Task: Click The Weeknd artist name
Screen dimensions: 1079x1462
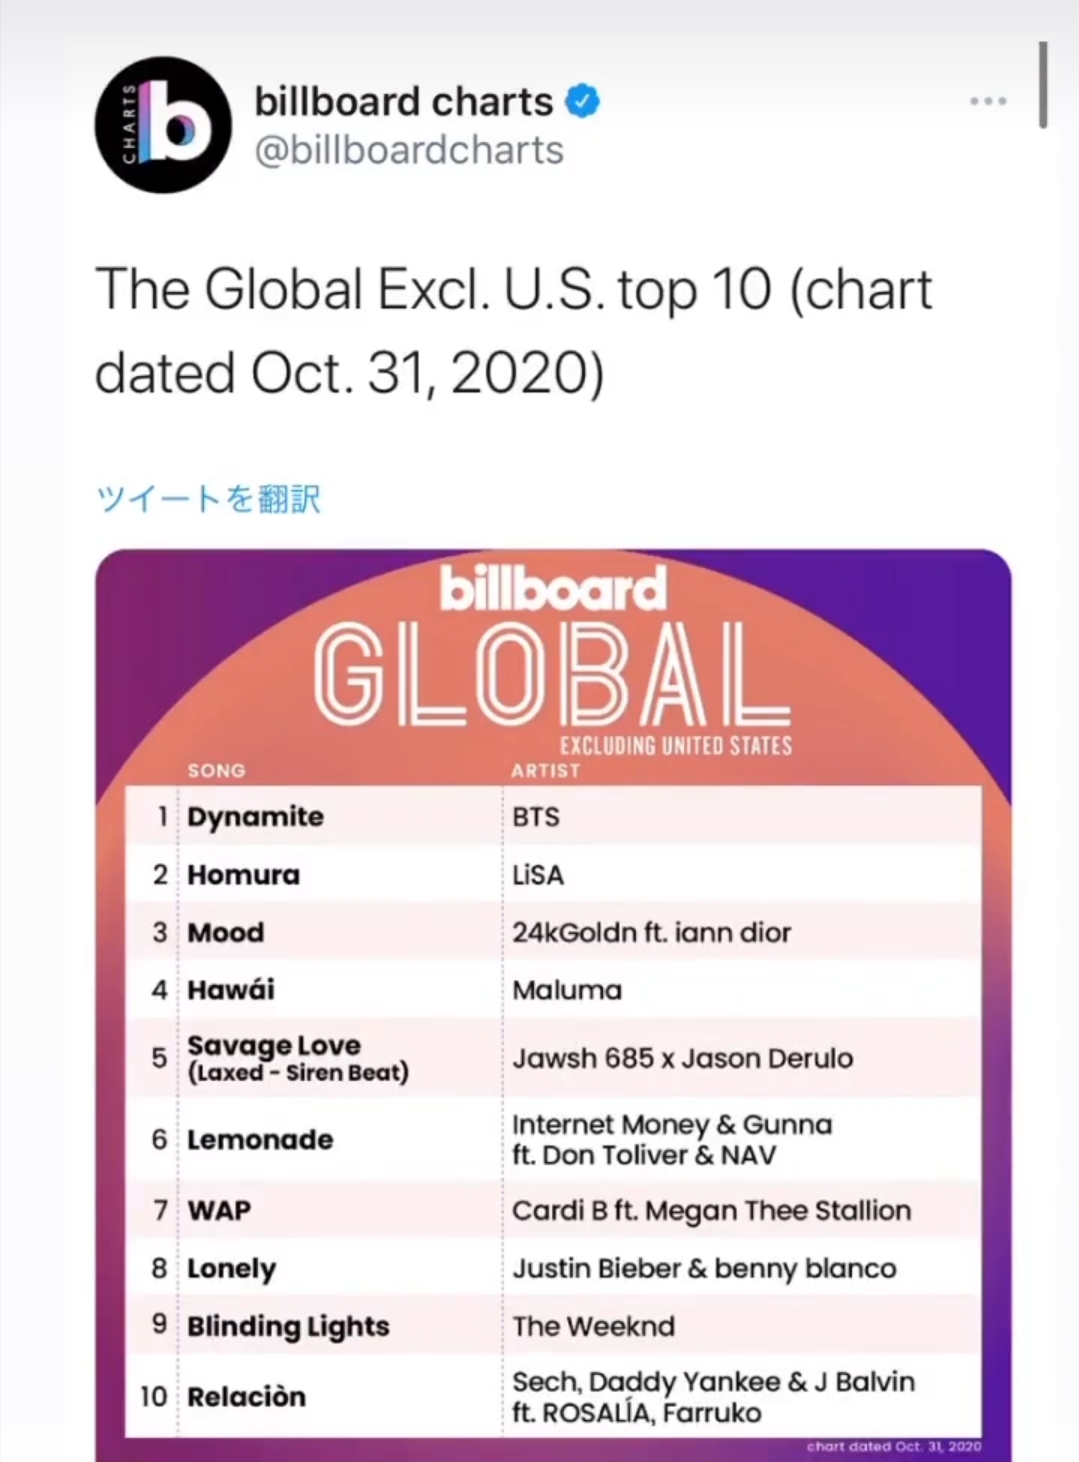Action: pos(593,1326)
